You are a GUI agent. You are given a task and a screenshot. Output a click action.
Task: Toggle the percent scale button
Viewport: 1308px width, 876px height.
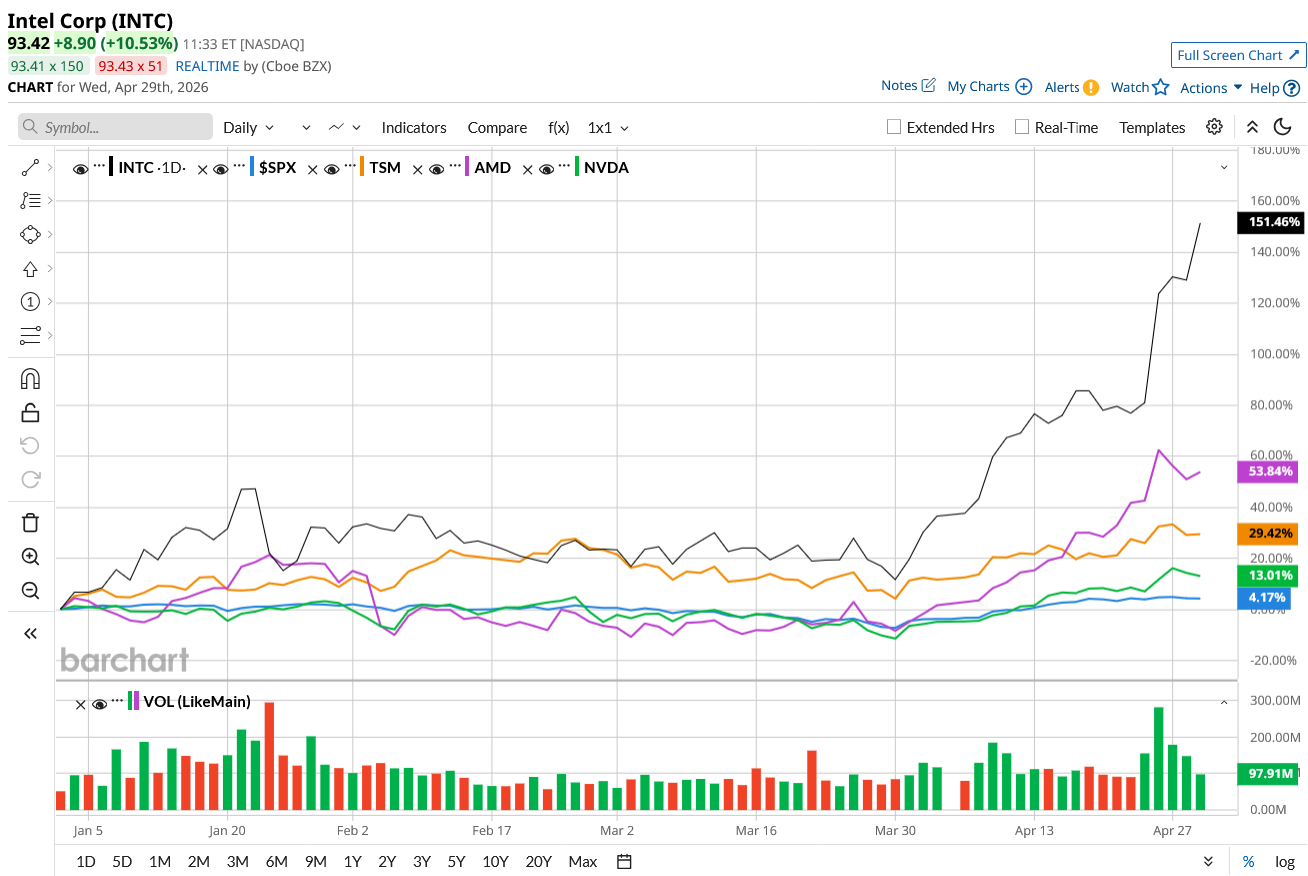pos(1248,862)
